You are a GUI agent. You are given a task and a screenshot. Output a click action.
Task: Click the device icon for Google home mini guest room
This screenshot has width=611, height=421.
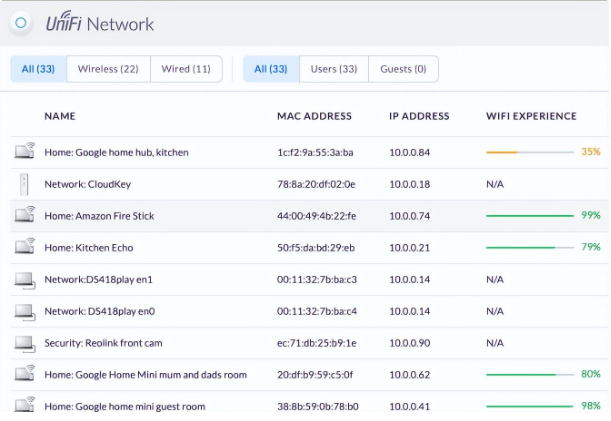pos(25,404)
